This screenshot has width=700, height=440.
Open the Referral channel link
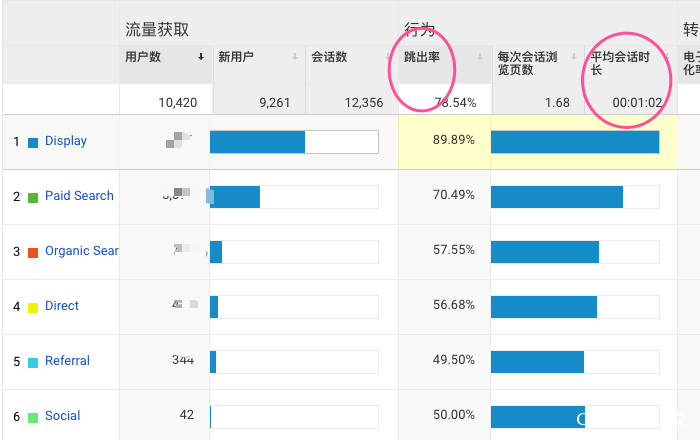[x=67, y=361]
